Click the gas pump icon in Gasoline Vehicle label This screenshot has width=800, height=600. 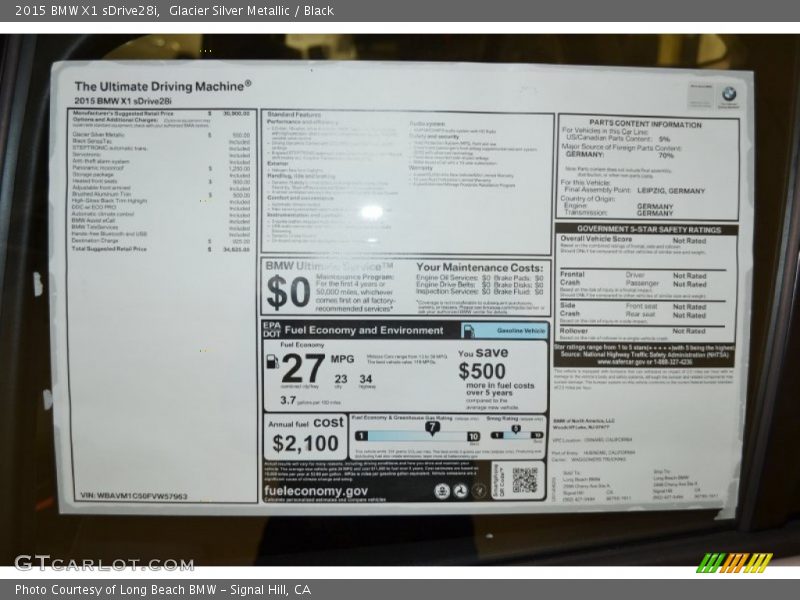click(x=470, y=330)
